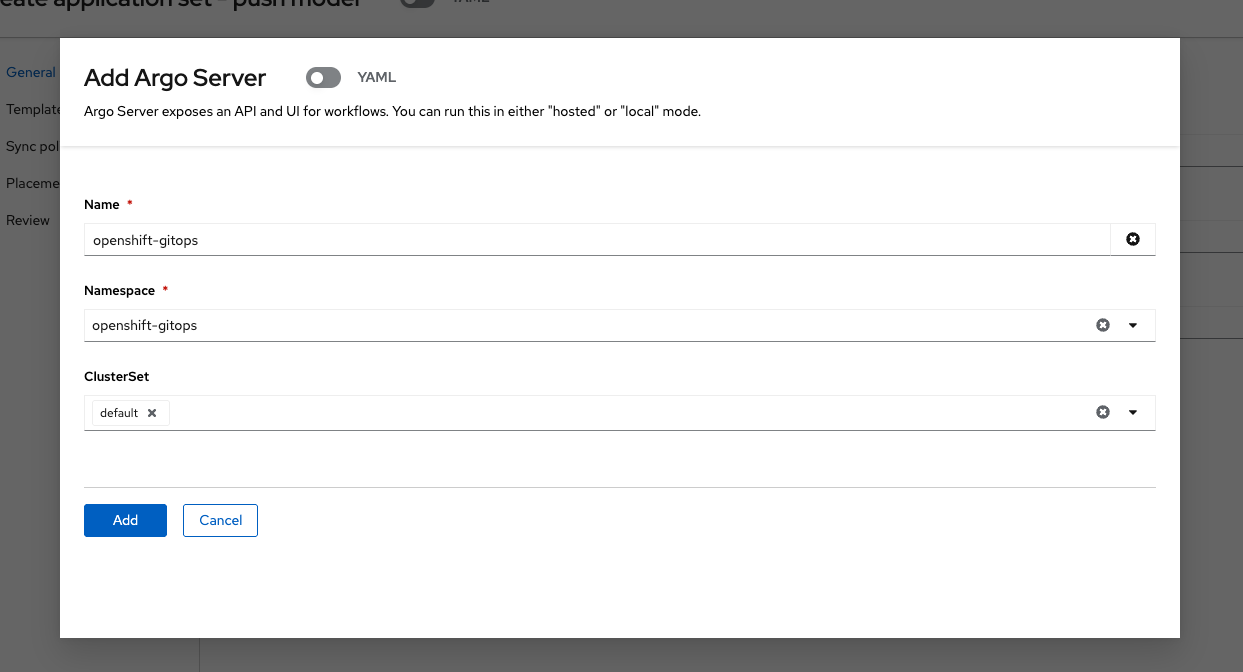Go to the Placement step in the wizard
This screenshot has height=672, width=1243.
[33, 183]
